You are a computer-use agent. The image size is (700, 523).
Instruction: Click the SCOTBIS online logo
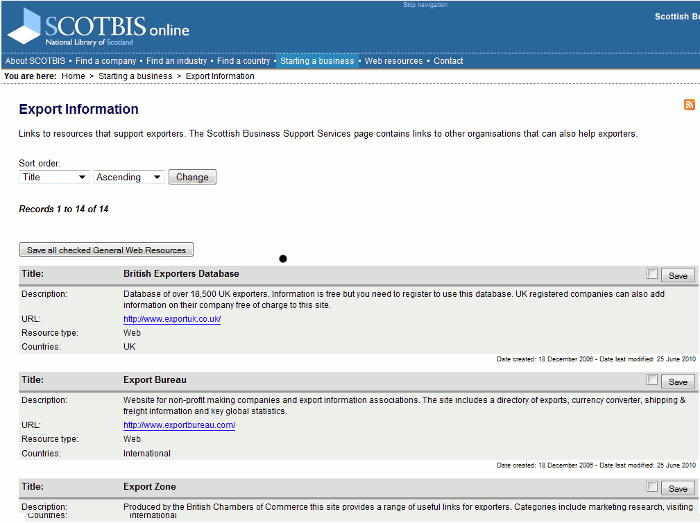pyautogui.click(x=99, y=27)
